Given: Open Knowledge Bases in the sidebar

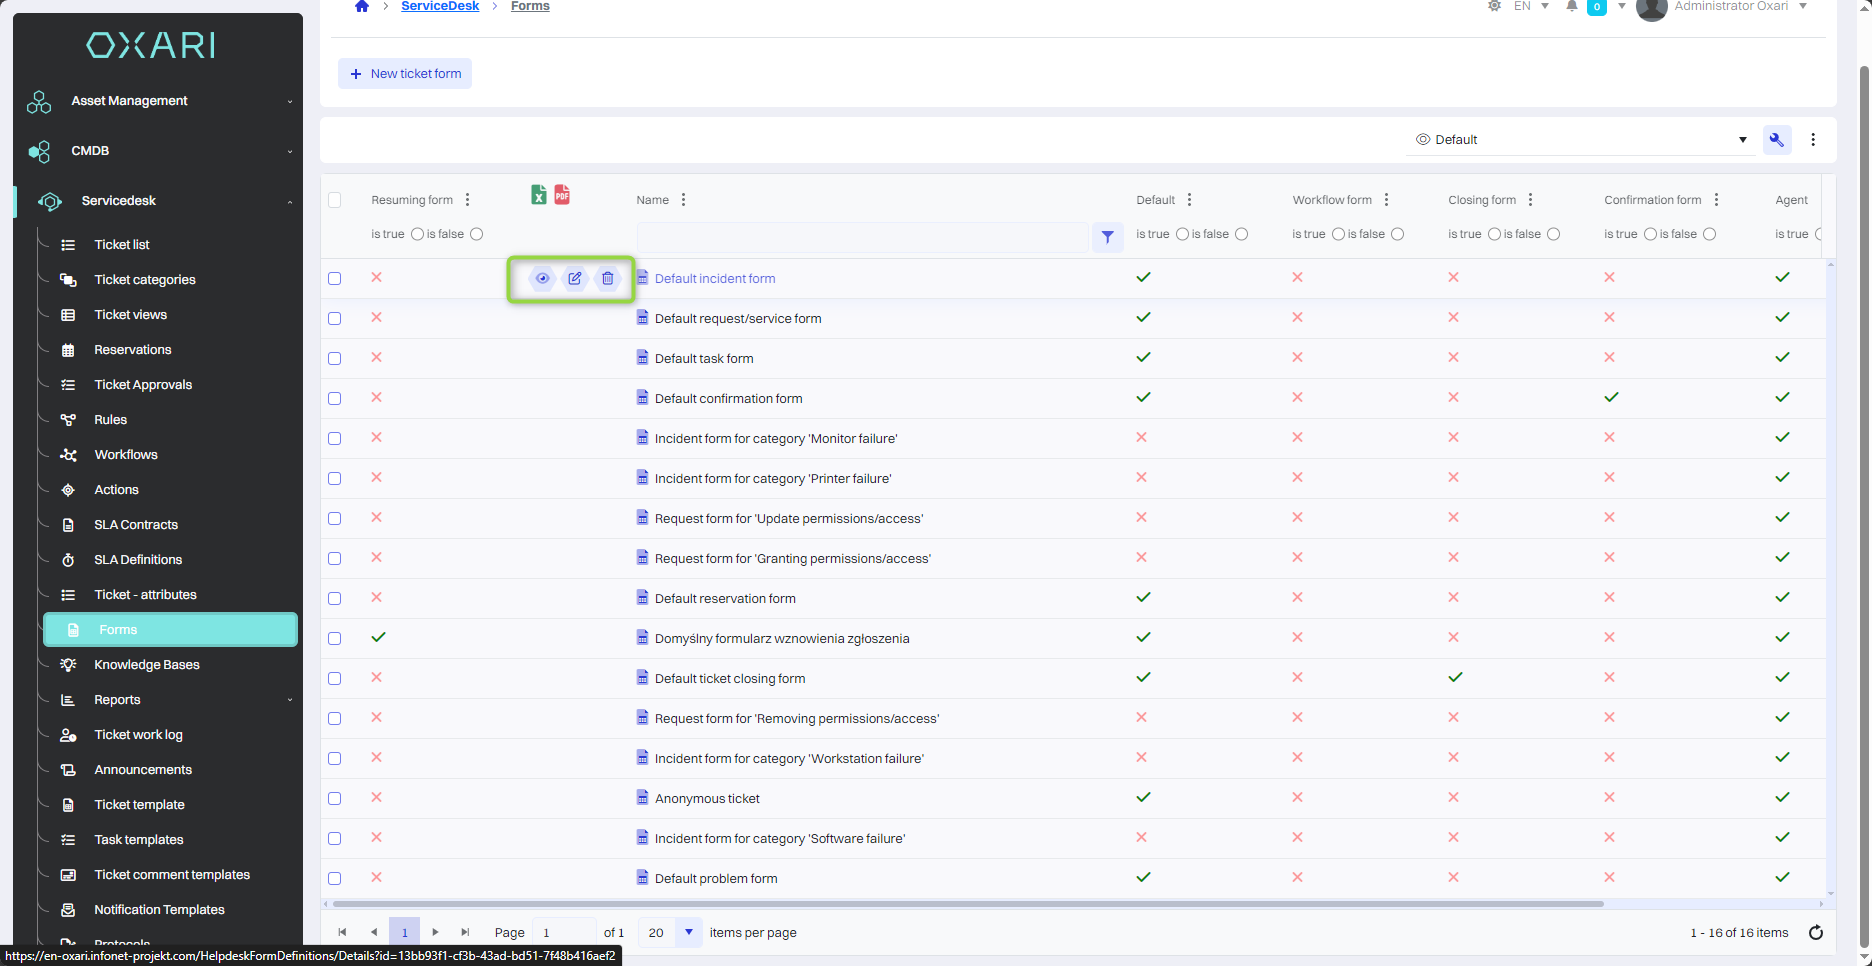Looking at the screenshot, I should (x=147, y=665).
